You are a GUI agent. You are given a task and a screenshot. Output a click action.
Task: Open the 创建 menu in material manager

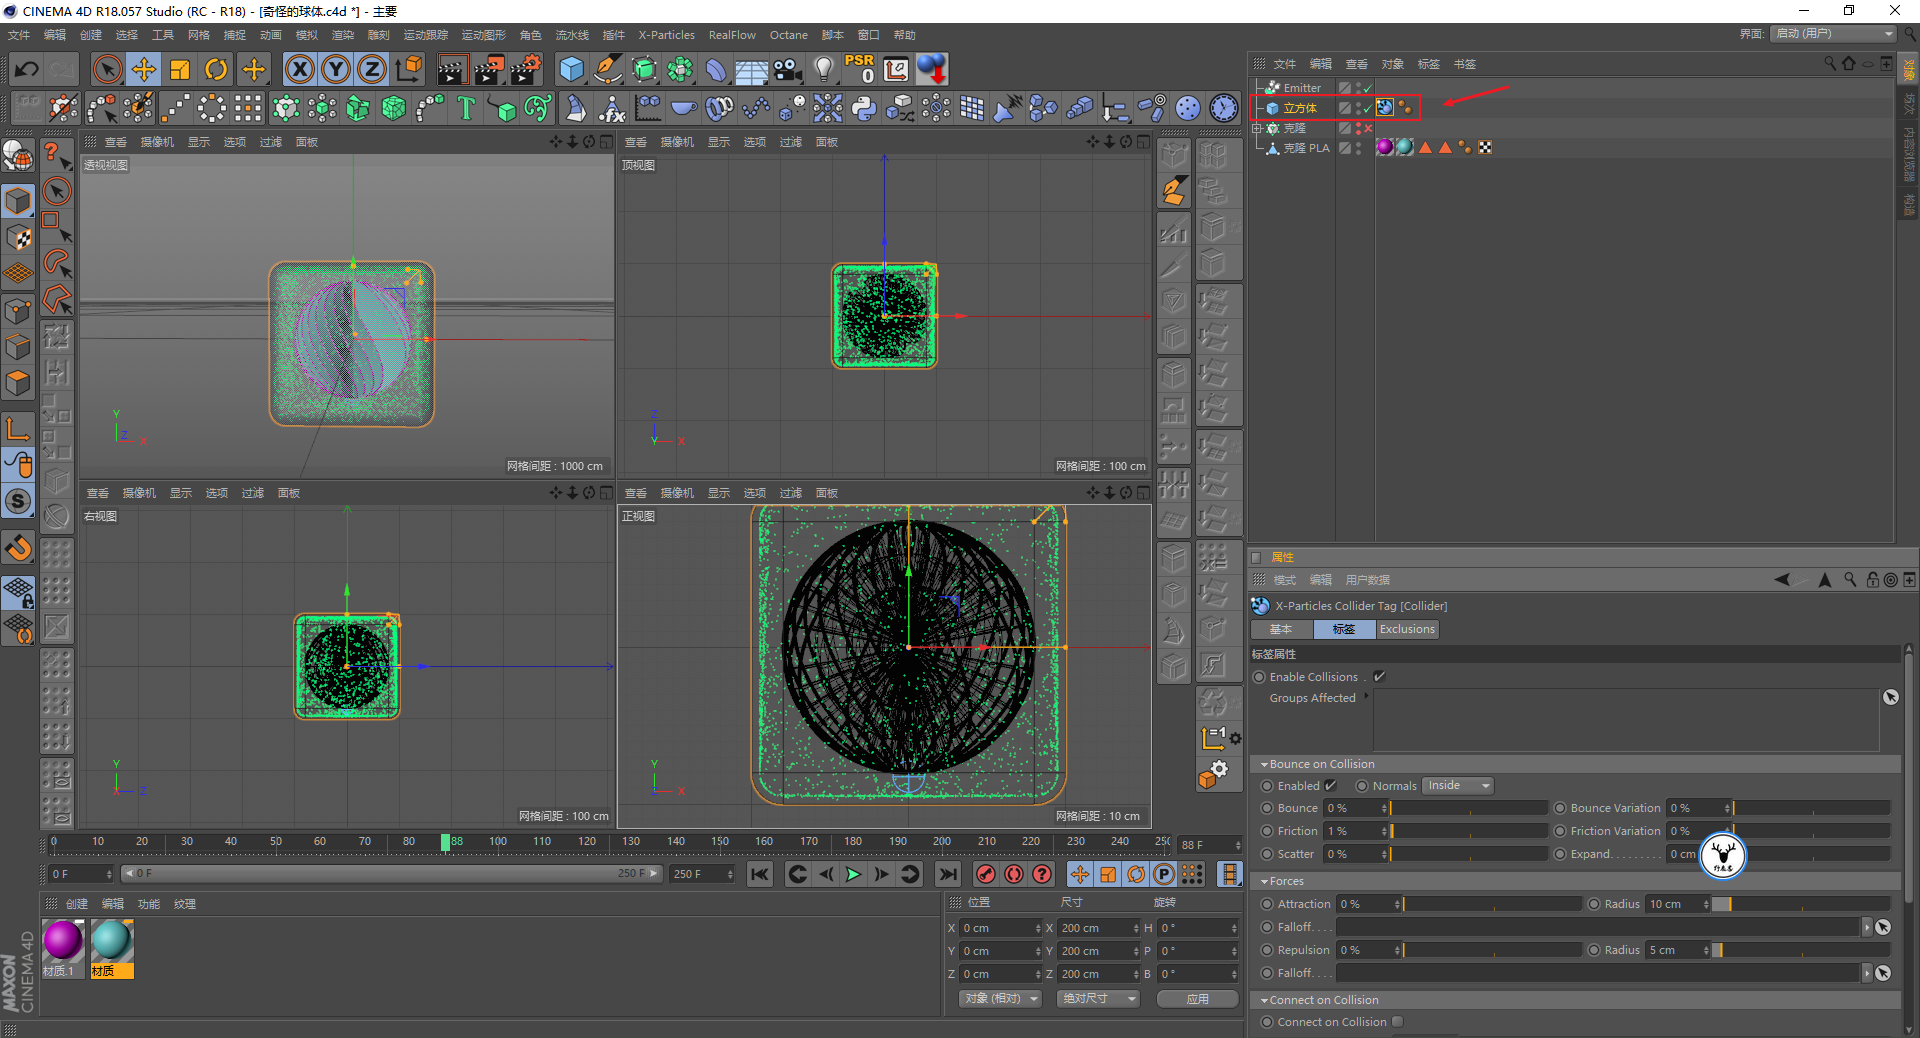(77, 904)
